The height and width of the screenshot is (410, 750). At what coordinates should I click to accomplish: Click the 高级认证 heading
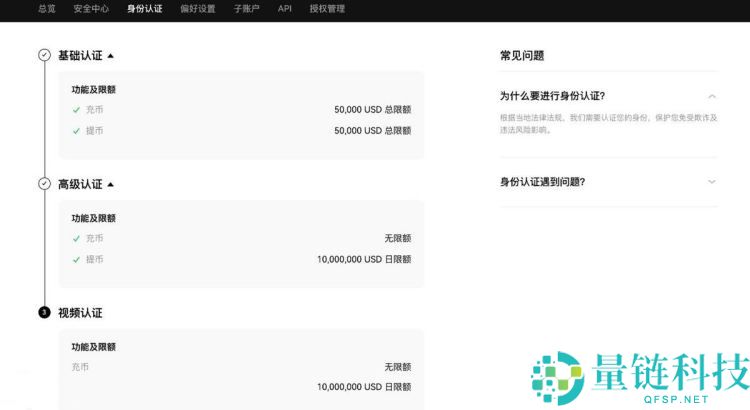[x=80, y=184]
